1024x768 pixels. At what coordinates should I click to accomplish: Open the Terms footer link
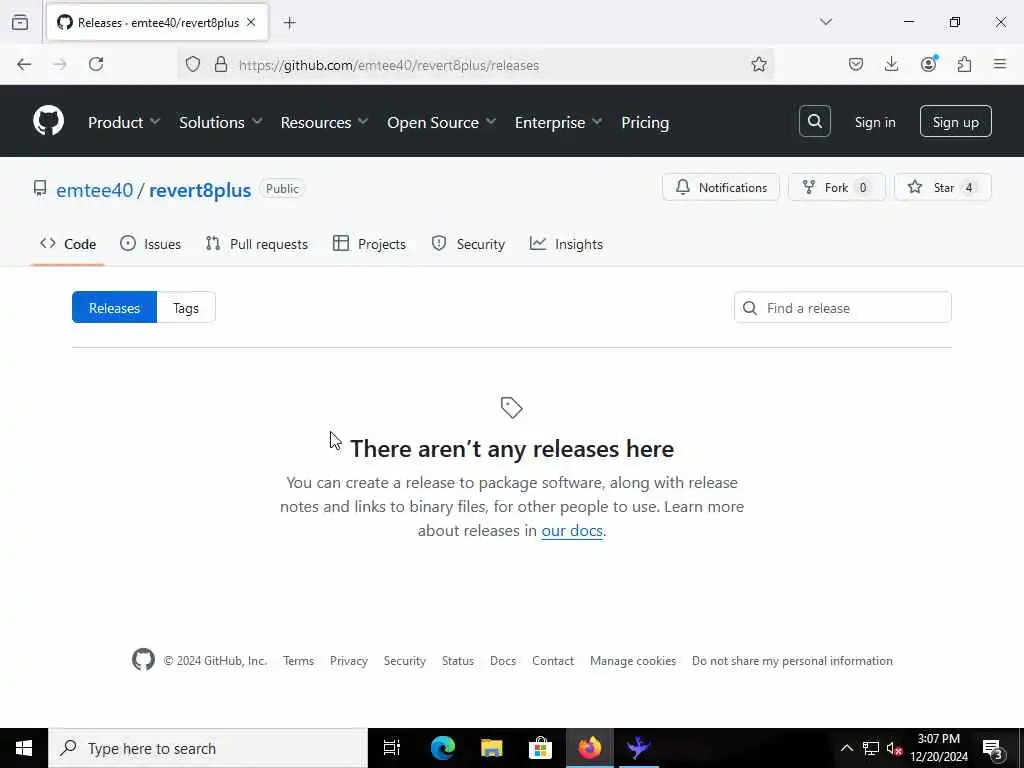(x=298, y=661)
